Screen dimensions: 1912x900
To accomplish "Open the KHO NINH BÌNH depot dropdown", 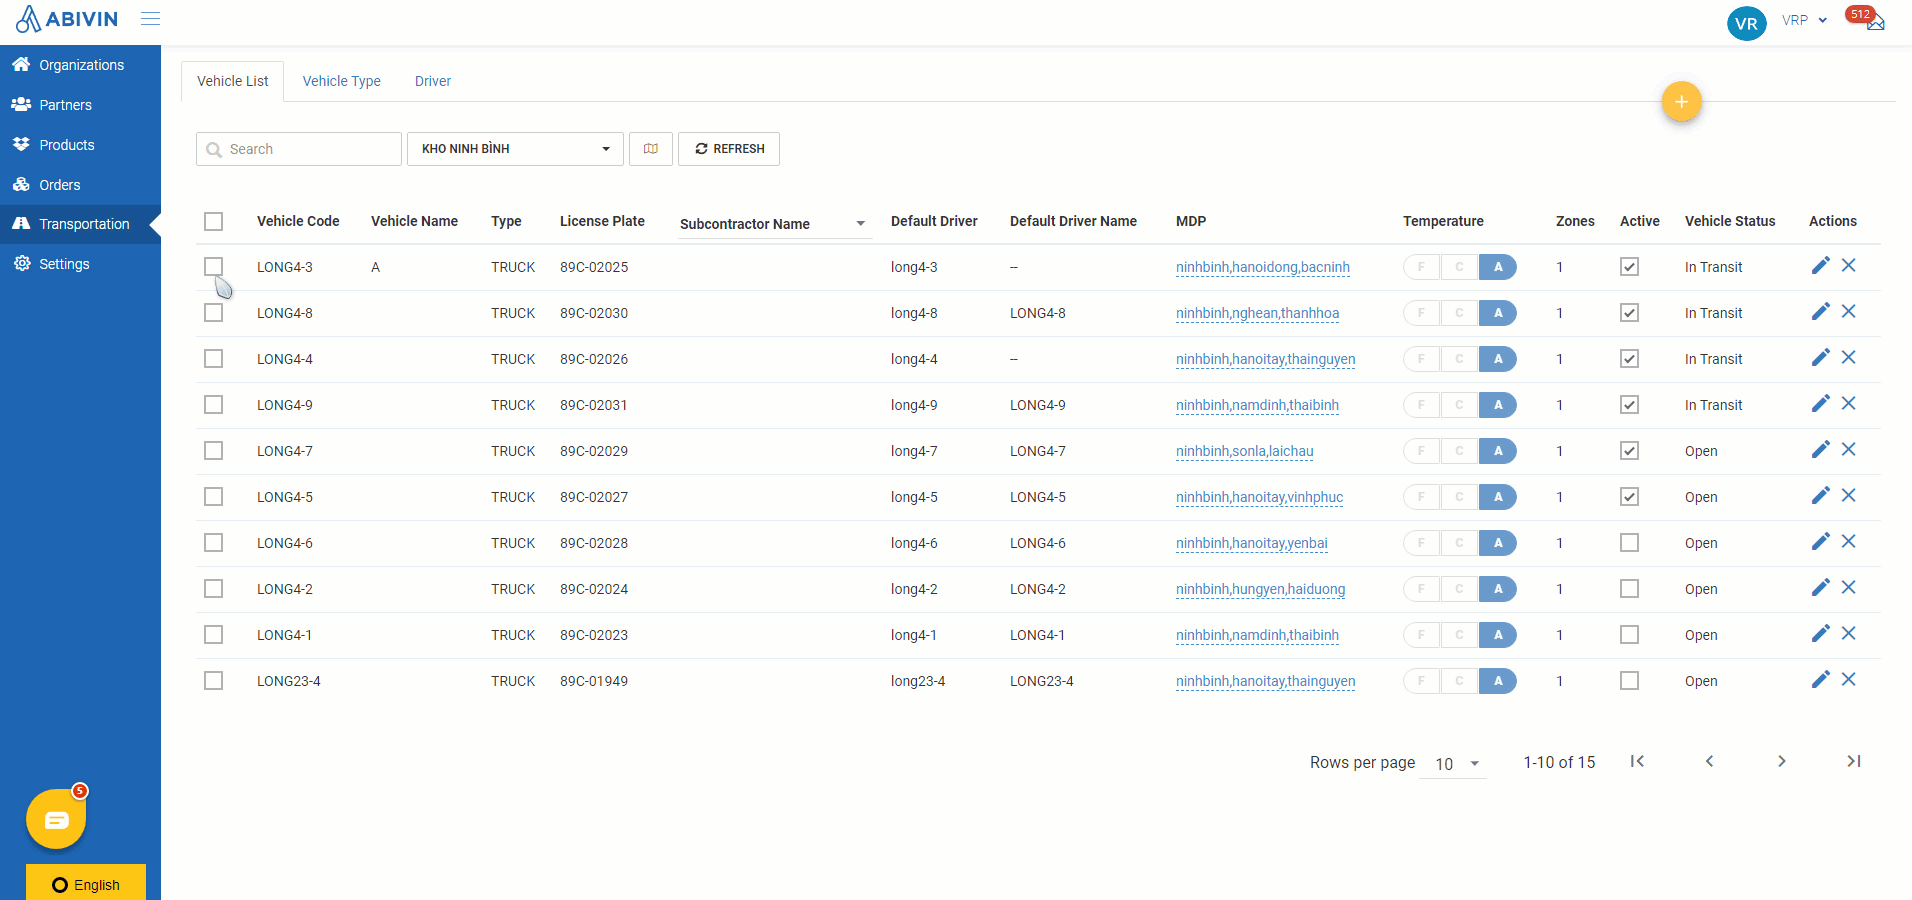I will coord(515,149).
